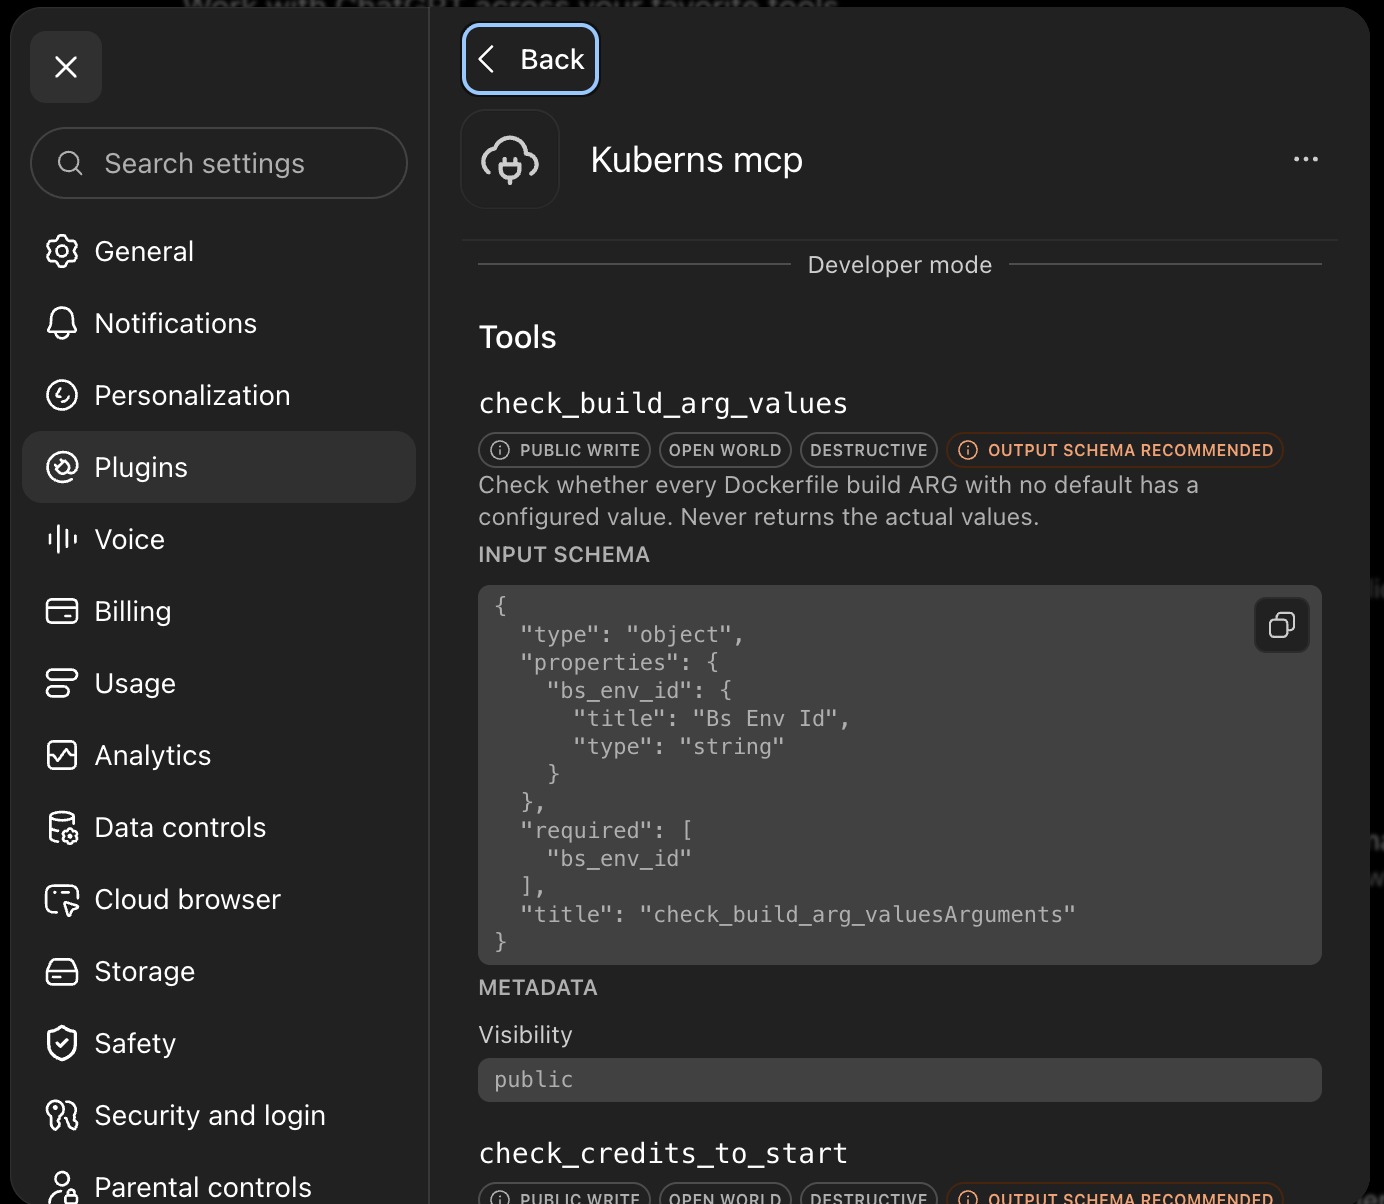Show the Analytics section
Image resolution: width=1384 pixels, height=1204 pixels.
(x=219, y=755)
